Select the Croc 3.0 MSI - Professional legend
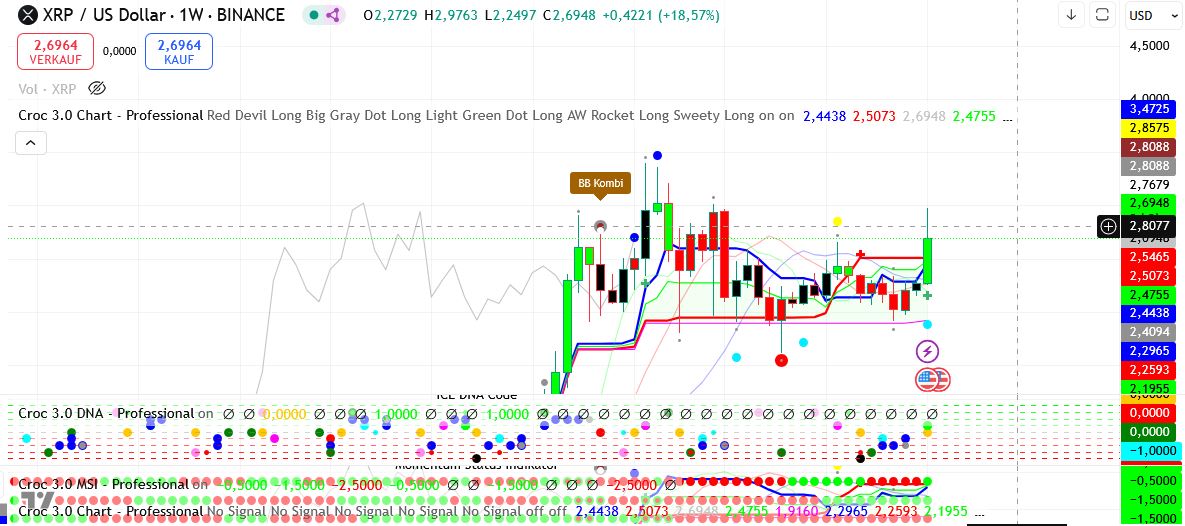The width and height of the screenshot is (1185, 526). 104,484
